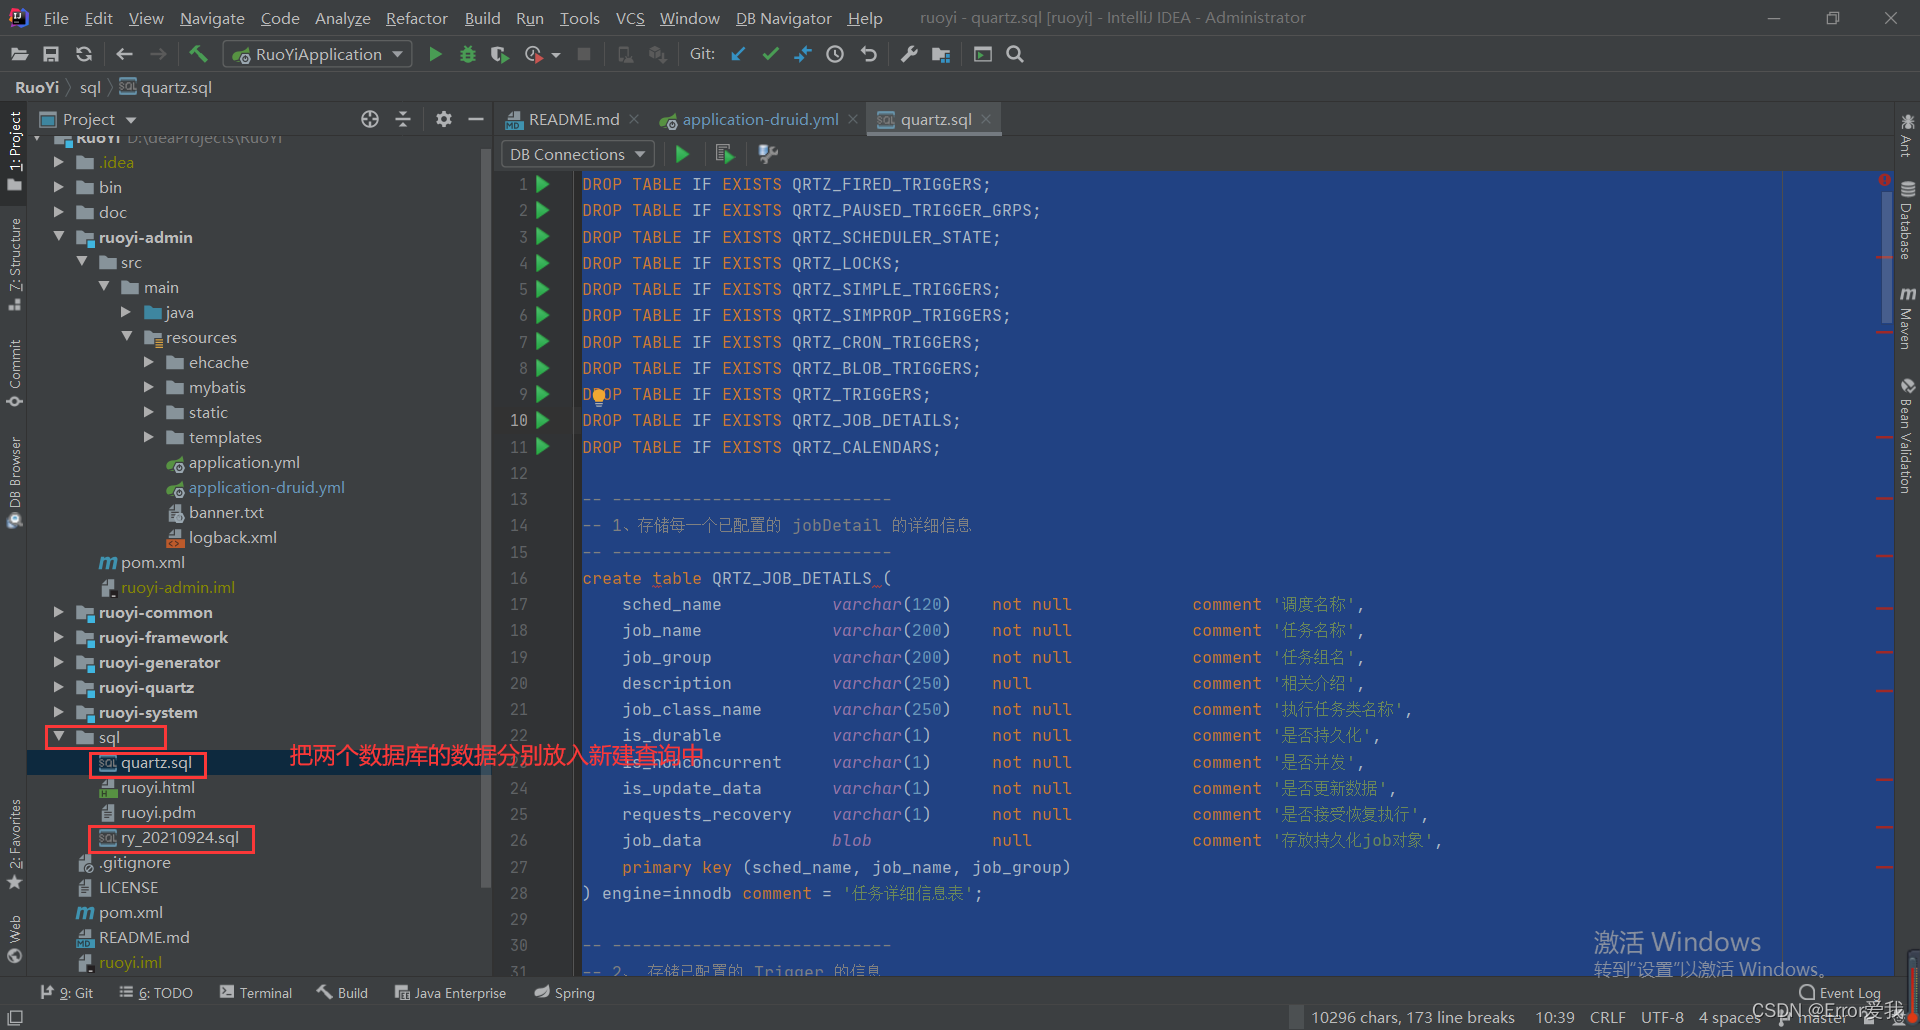
Task: Toggle Database tool window on right sidebar
Action: click(x=1907, y=220)
